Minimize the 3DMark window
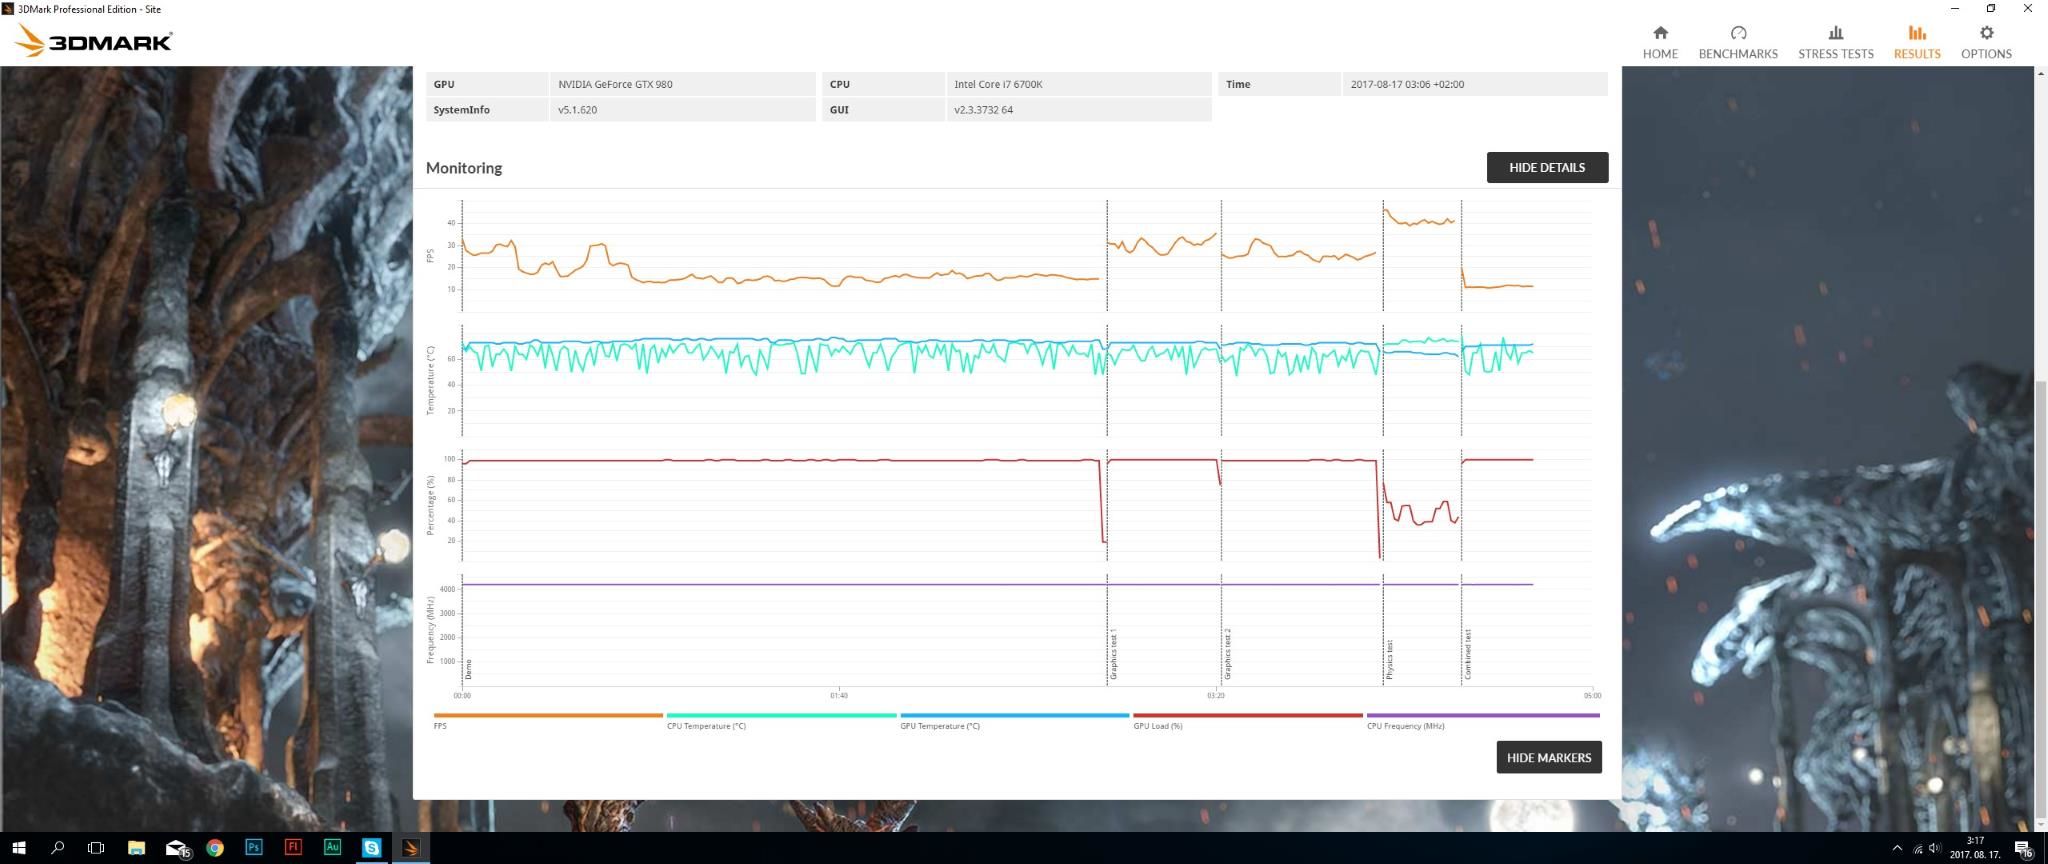2048x864 pixels. tap(1955, 9)
